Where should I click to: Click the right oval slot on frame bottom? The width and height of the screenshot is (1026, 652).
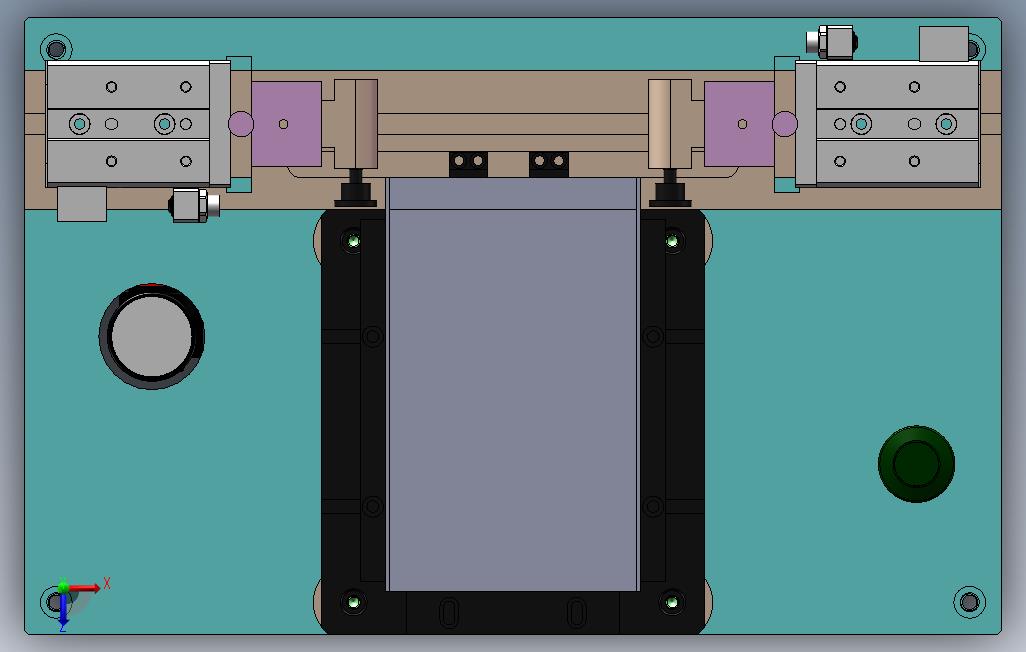[576, 613]
